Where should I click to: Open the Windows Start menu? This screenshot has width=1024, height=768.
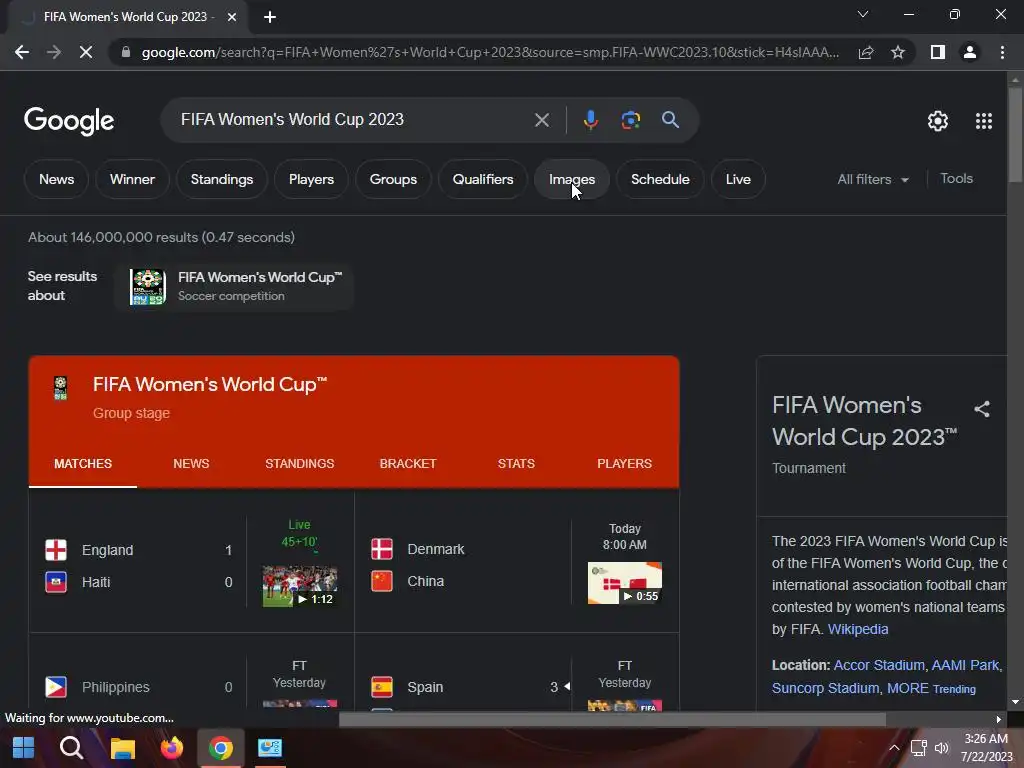click(24, 748)
